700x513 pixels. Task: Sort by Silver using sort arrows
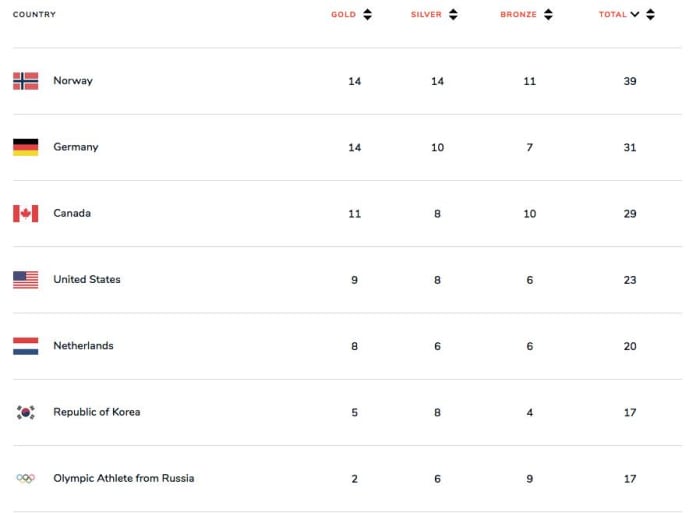point(453,15)
